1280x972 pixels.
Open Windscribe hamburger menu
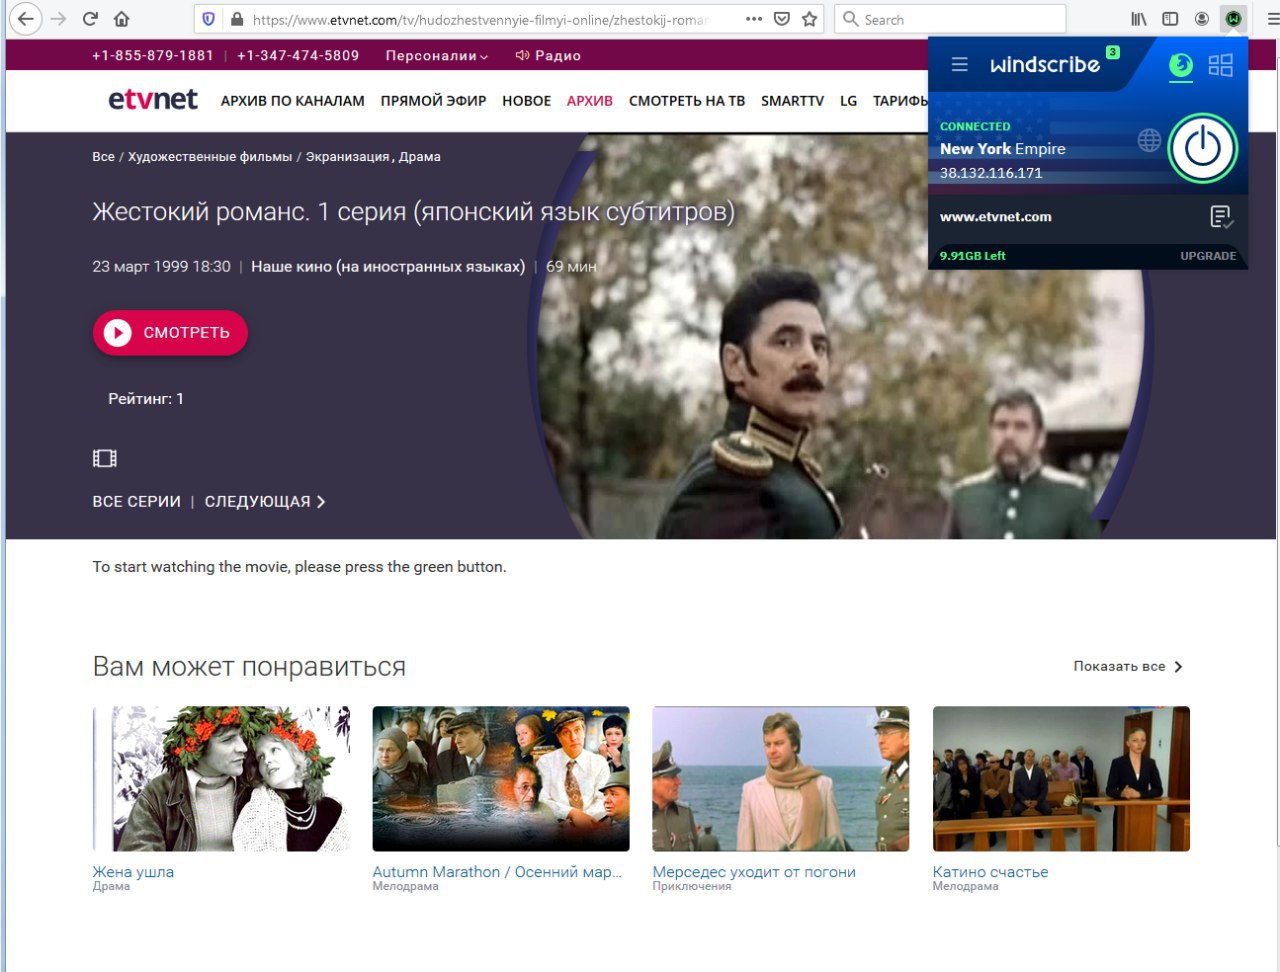tap(959, 64)
